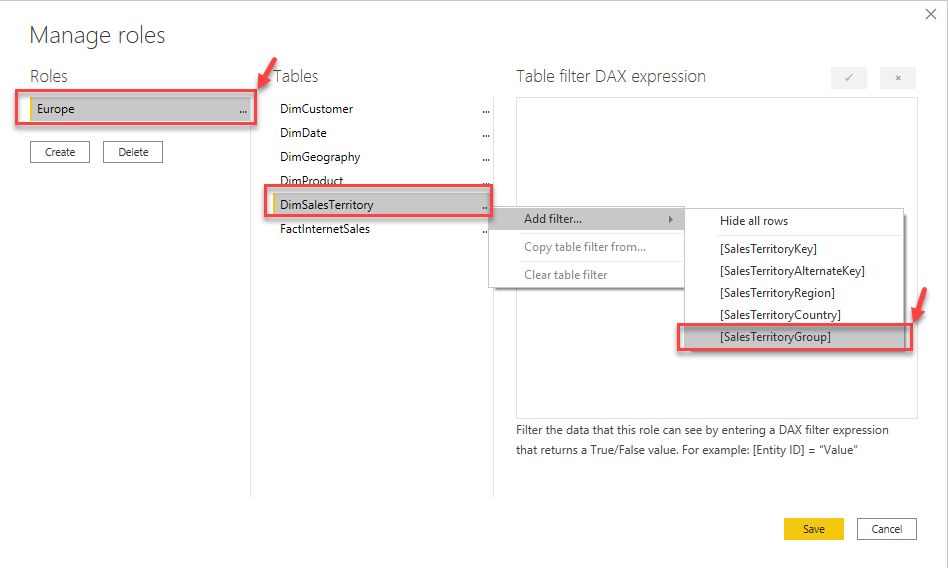Open ellipsis menu for DimGeography table
This screenshot has width=948, height=568.
[485, 159]
